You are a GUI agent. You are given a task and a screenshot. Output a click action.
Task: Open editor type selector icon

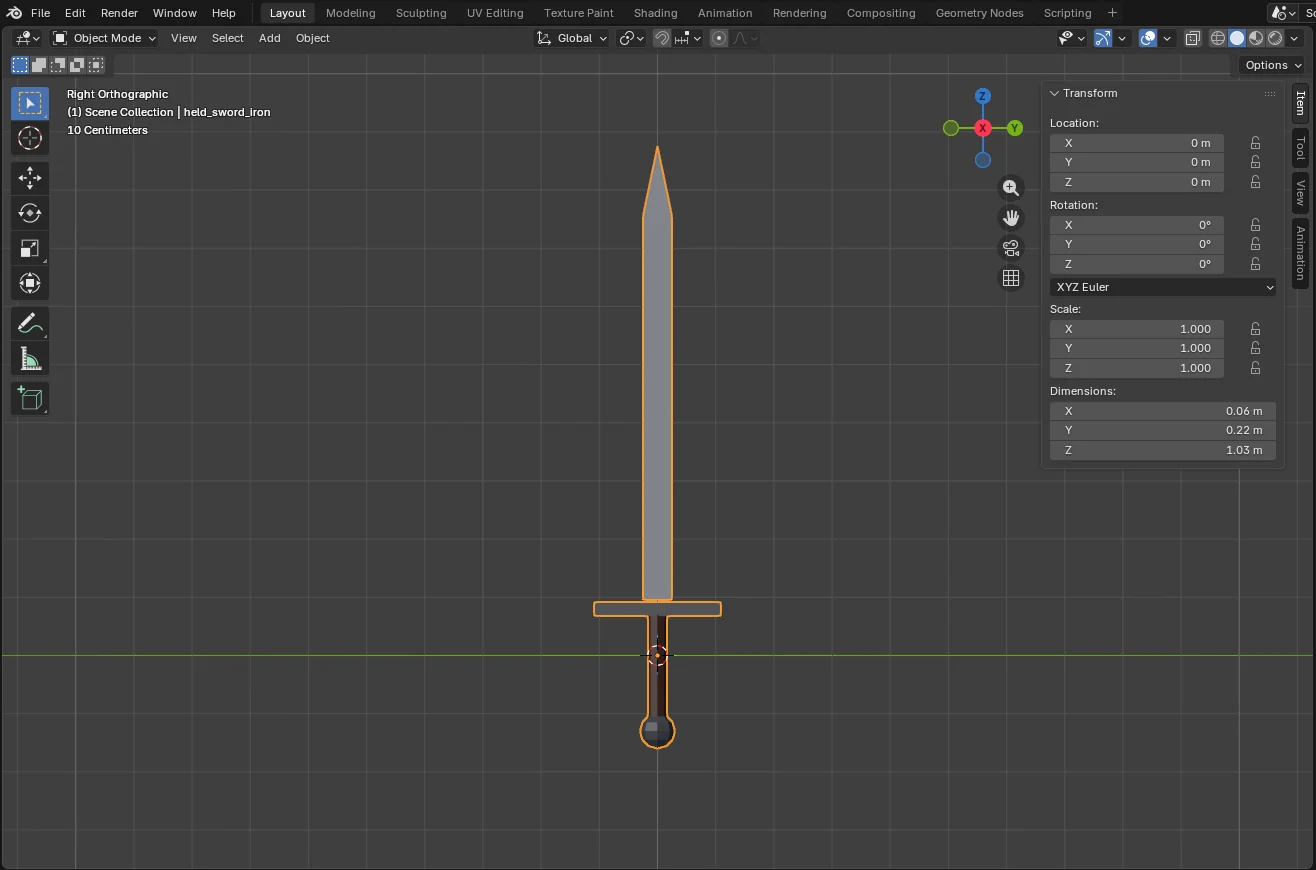tap(27, 38)
